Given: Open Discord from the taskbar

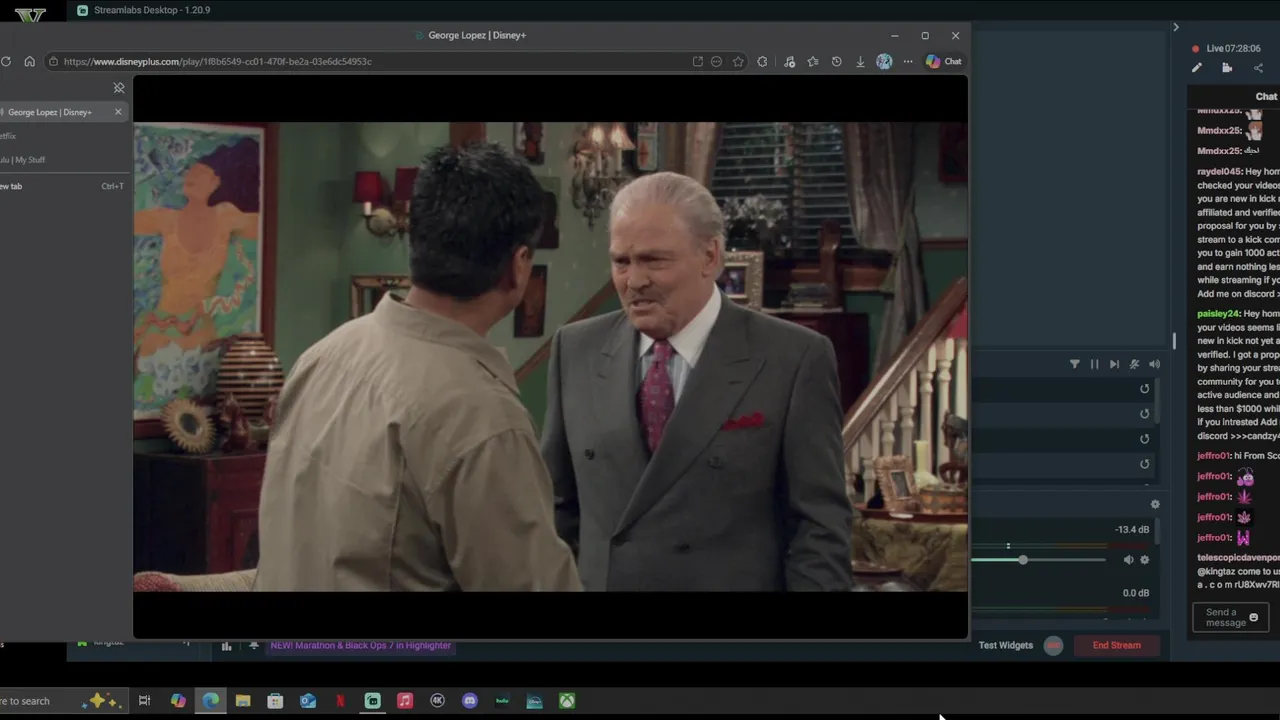Looking at the screenshot, I should coord(470,701).
